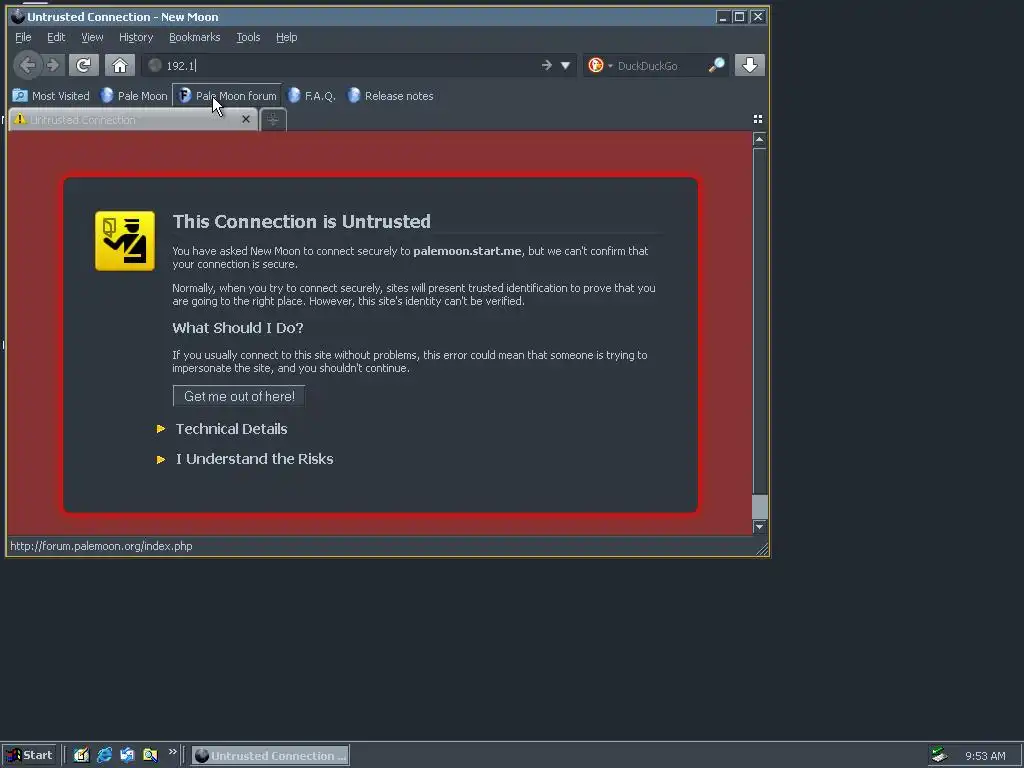Launch the first quick launch desktop icon
Image resolution: width=1024 pixels, height=768 pixels.
point(81,755)
